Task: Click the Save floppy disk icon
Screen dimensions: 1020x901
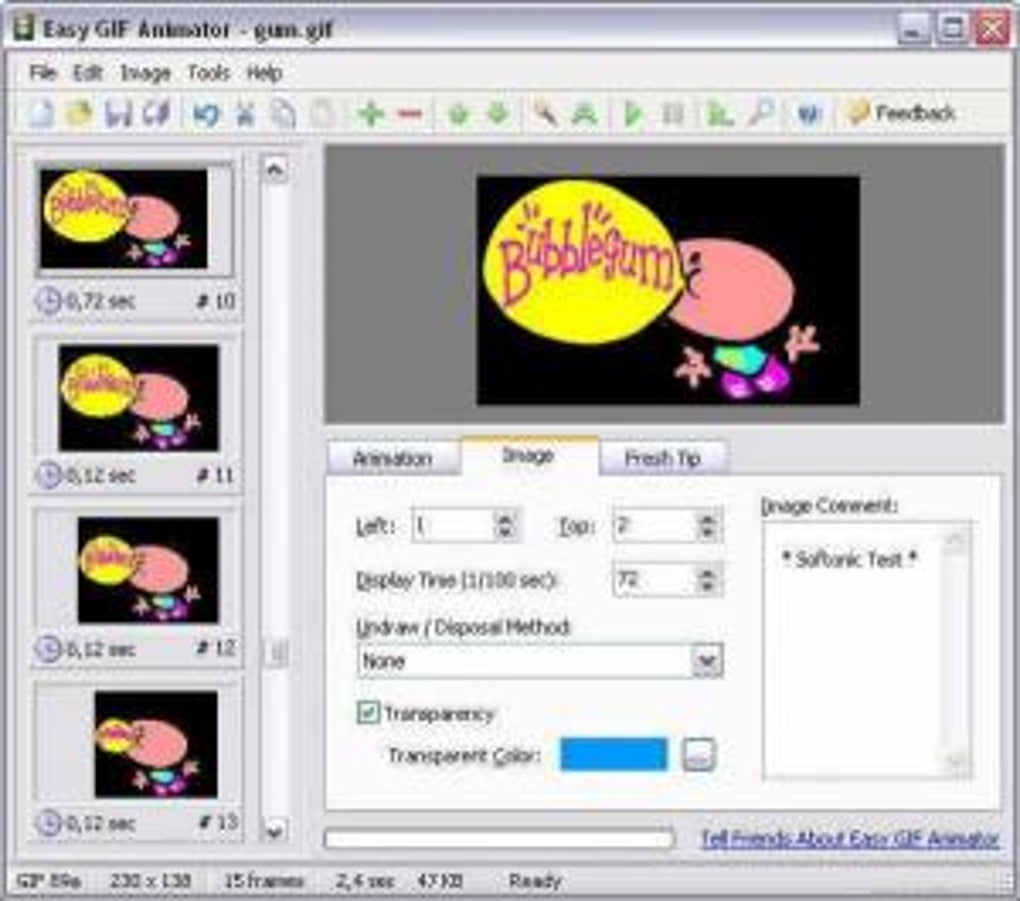Action: (x=118, y=114)
